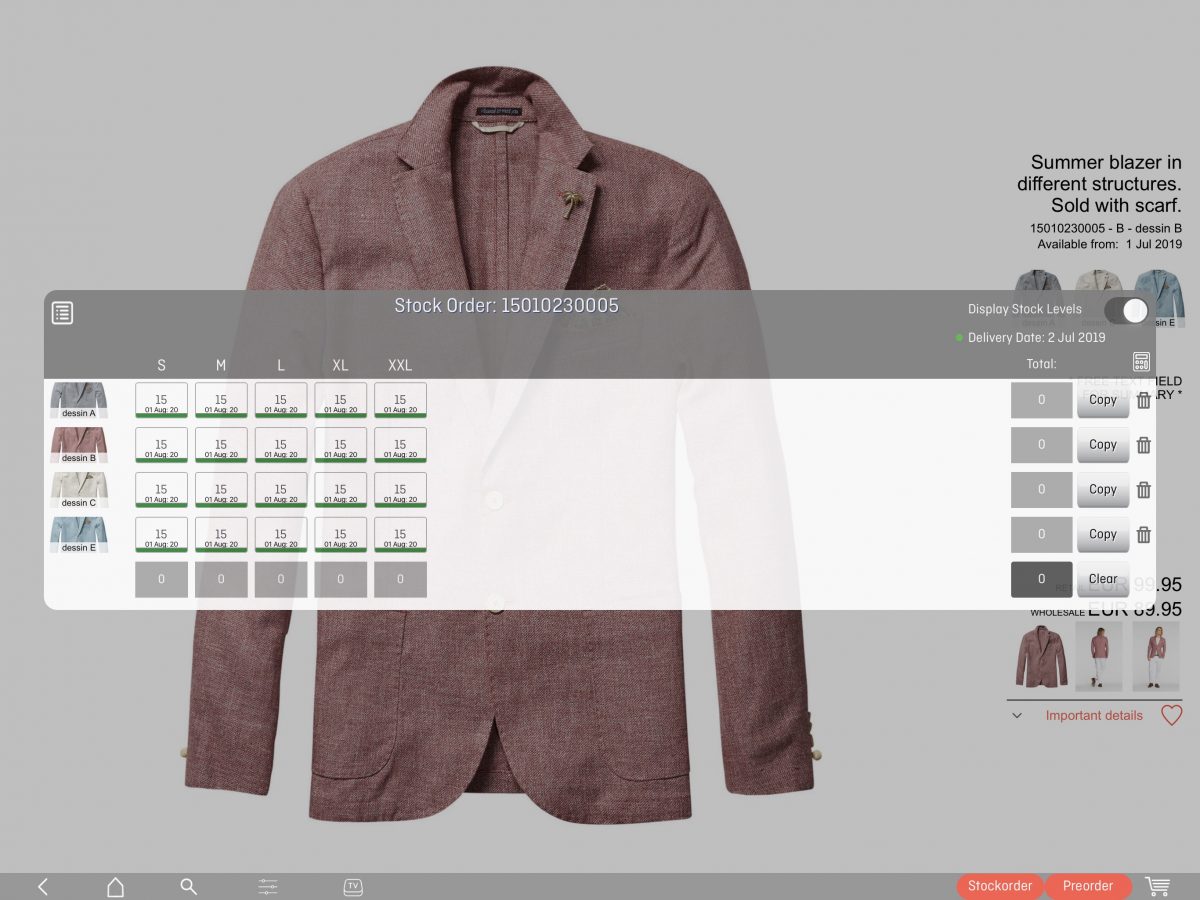Image resolution: width=1200 pixels, height=900 pixels.
Task: Go back using the bottom bar arrow
Action: (43, 886)
